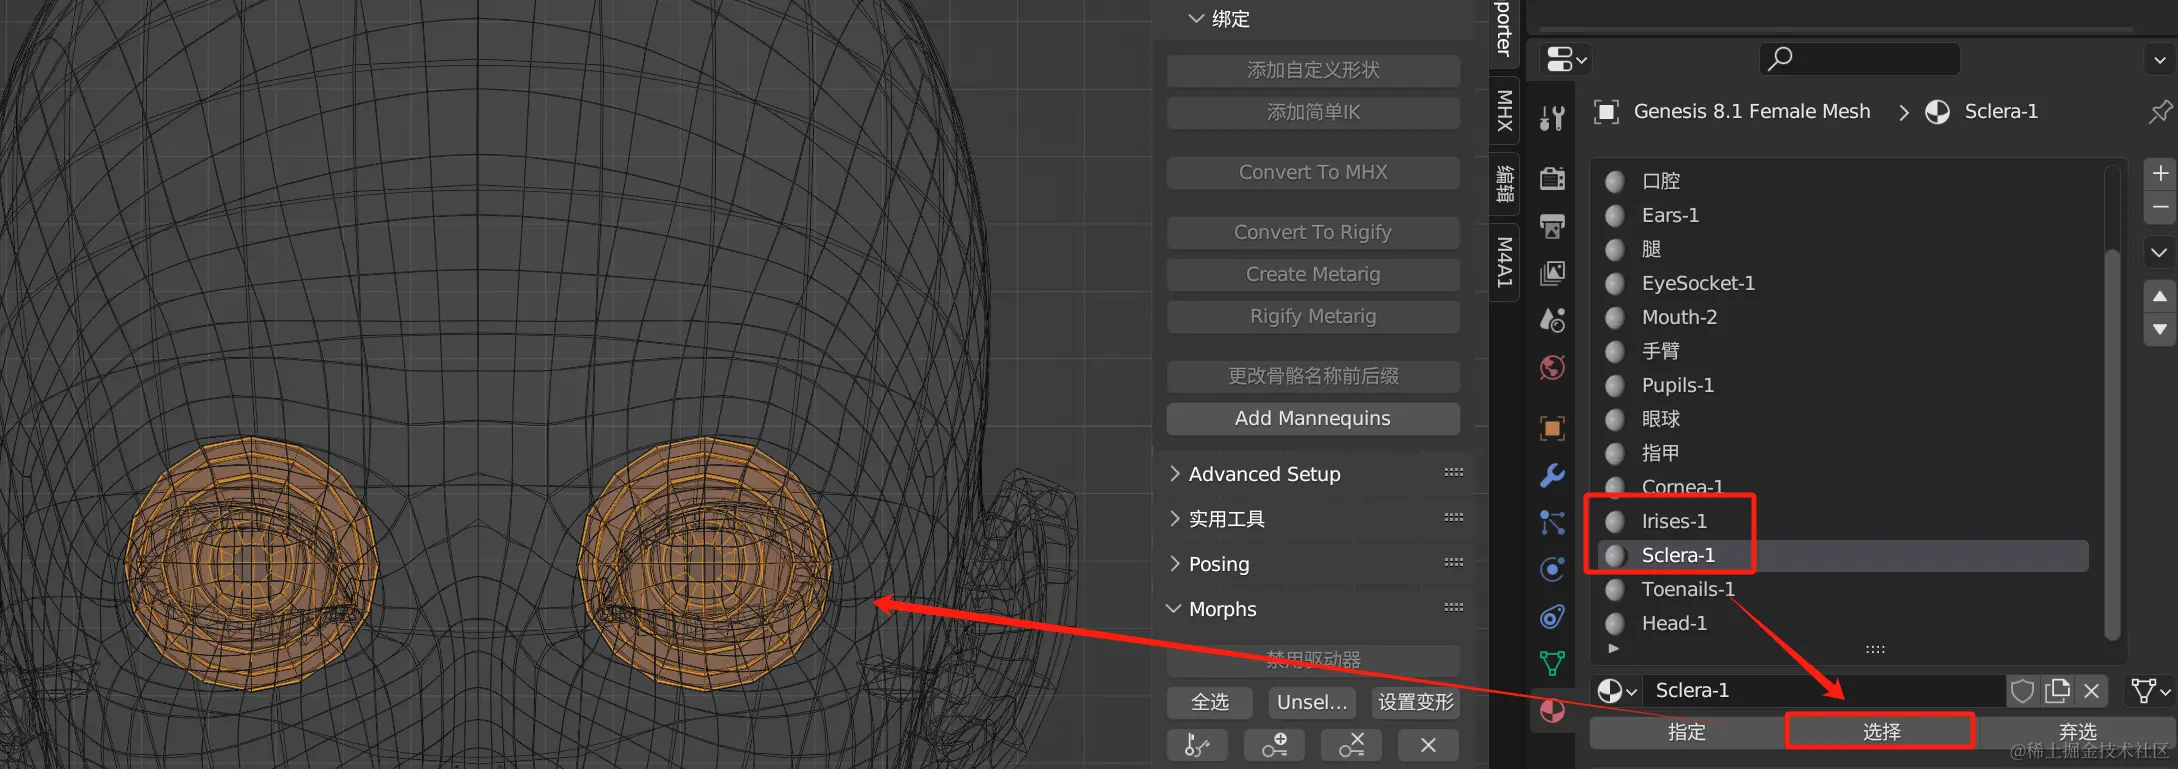Click the properties search field
The height and width of the screenshot is (769, 2178).
coord(1860,59)
